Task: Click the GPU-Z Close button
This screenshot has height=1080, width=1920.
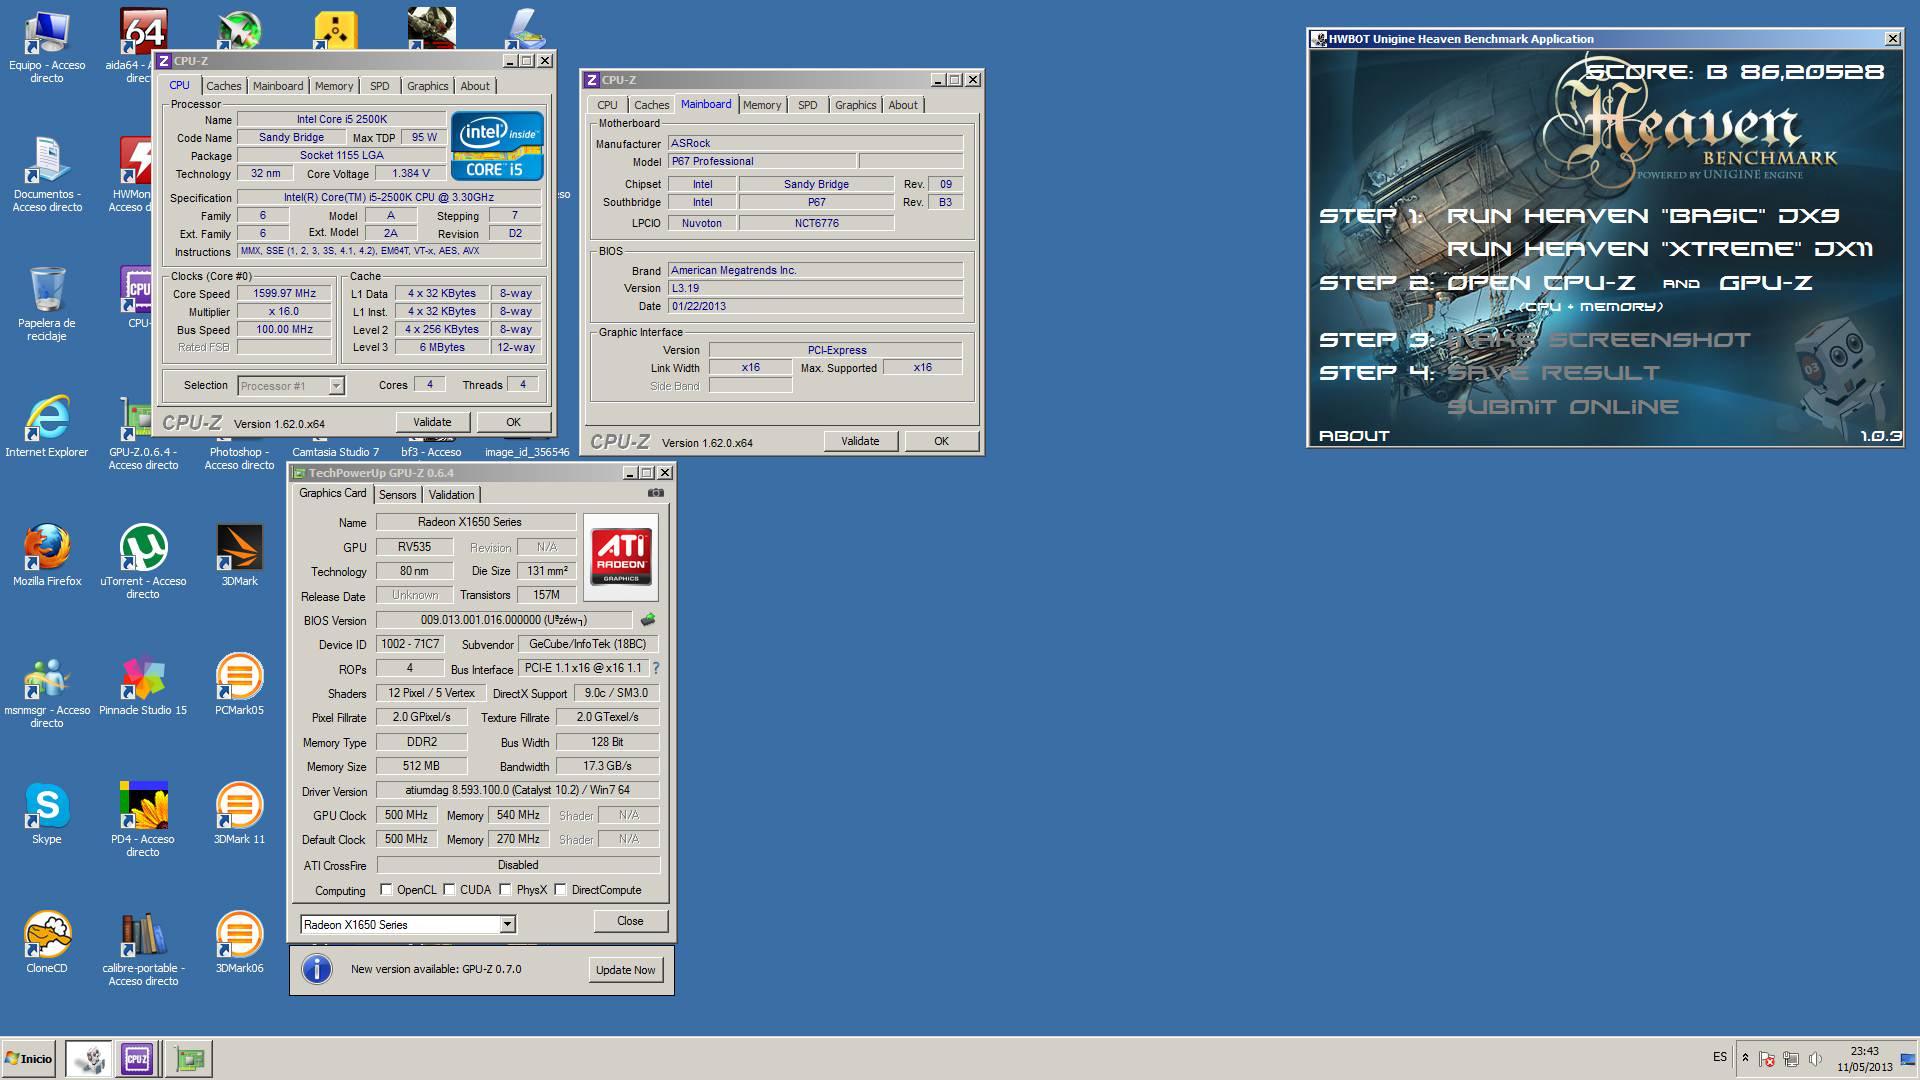Action: (x=630, y=921)
